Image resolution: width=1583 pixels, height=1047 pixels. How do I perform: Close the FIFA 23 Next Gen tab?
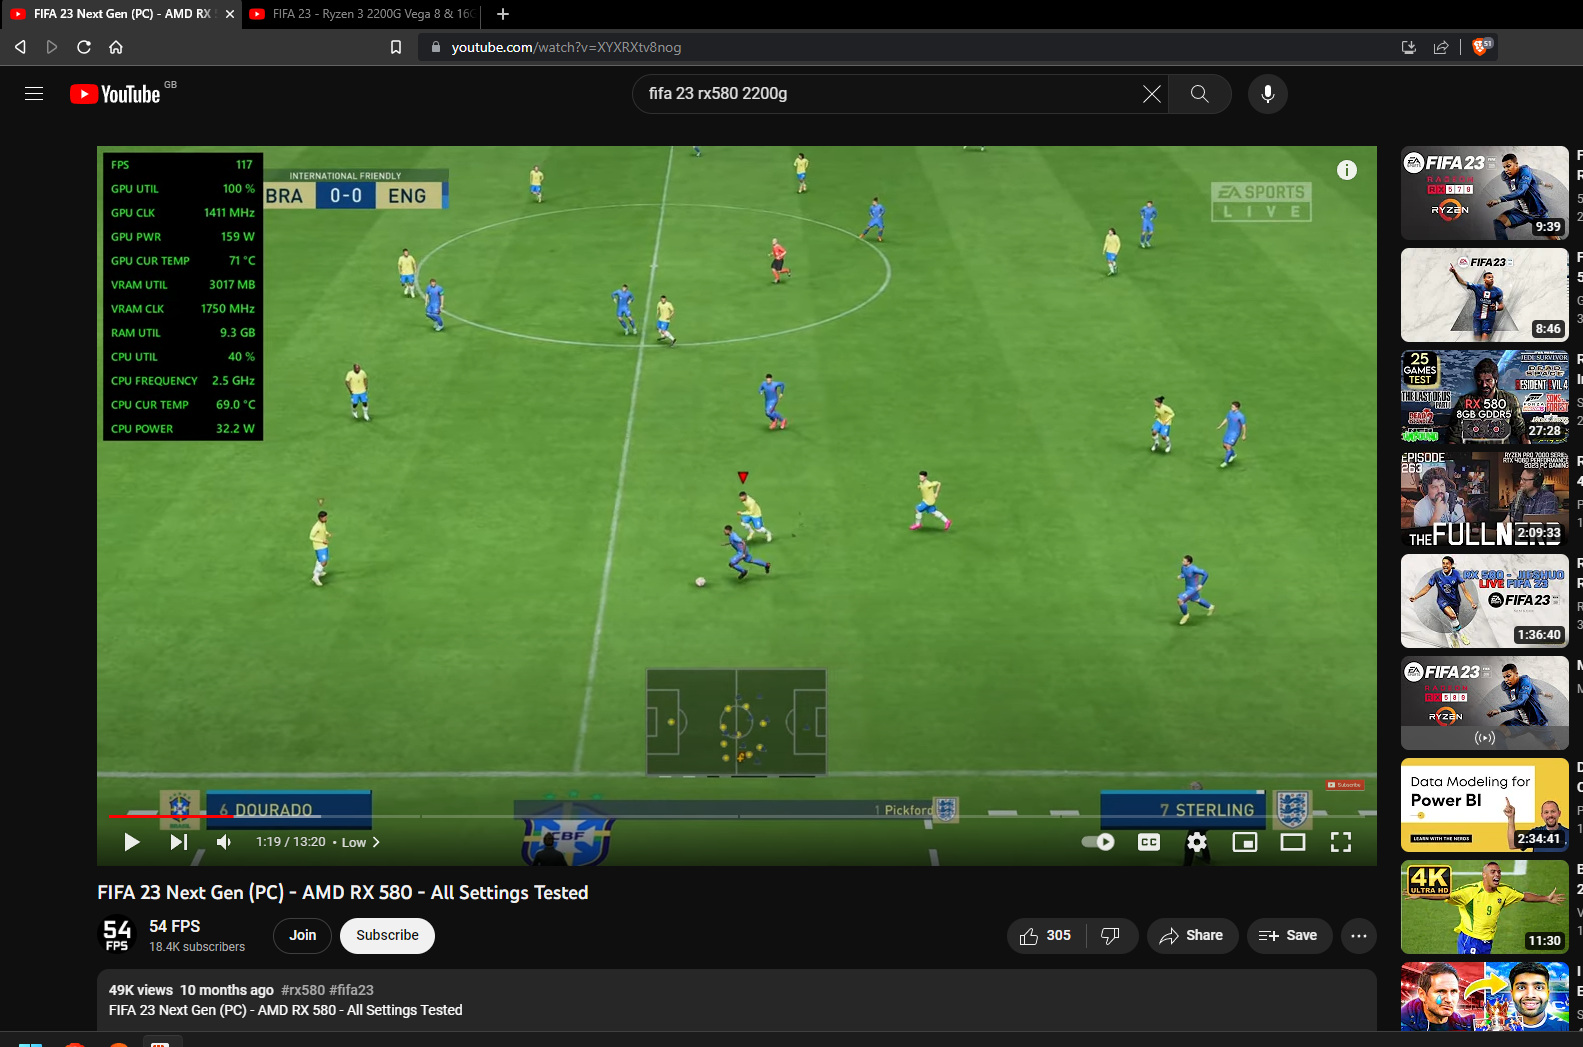[230, 14]
